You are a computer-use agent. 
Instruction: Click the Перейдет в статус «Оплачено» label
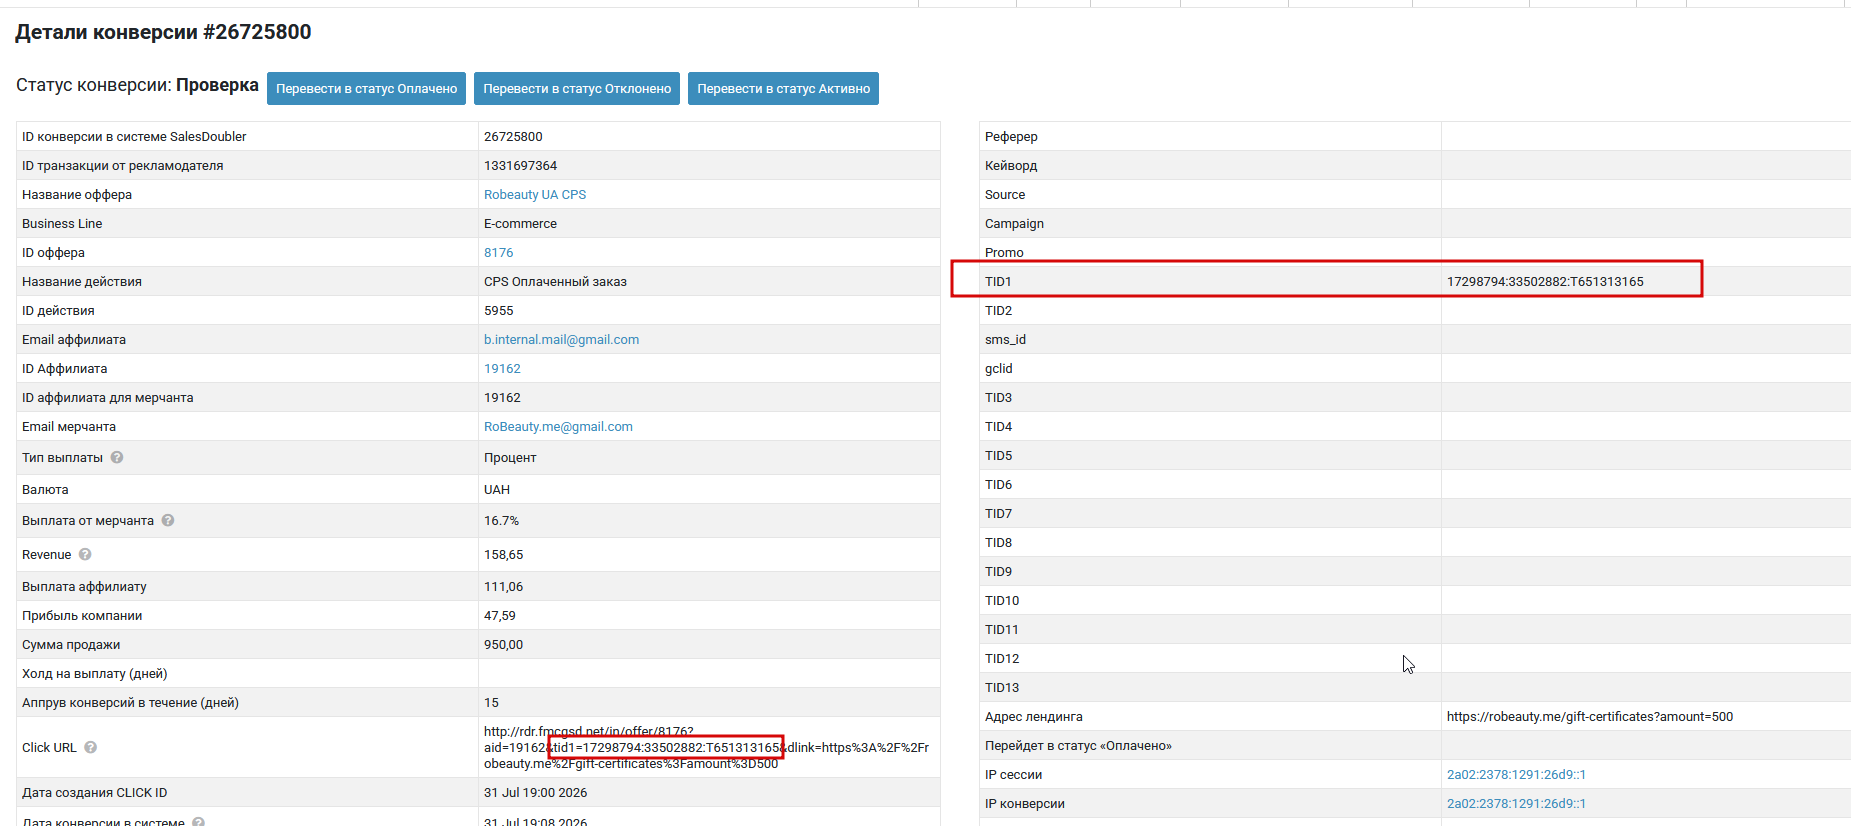[1078, 746]
